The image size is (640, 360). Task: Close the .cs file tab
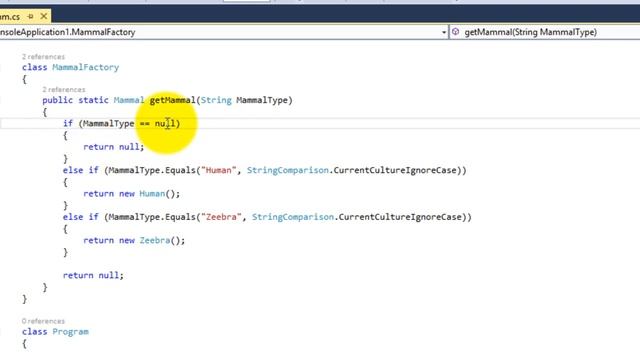[44, 17]
